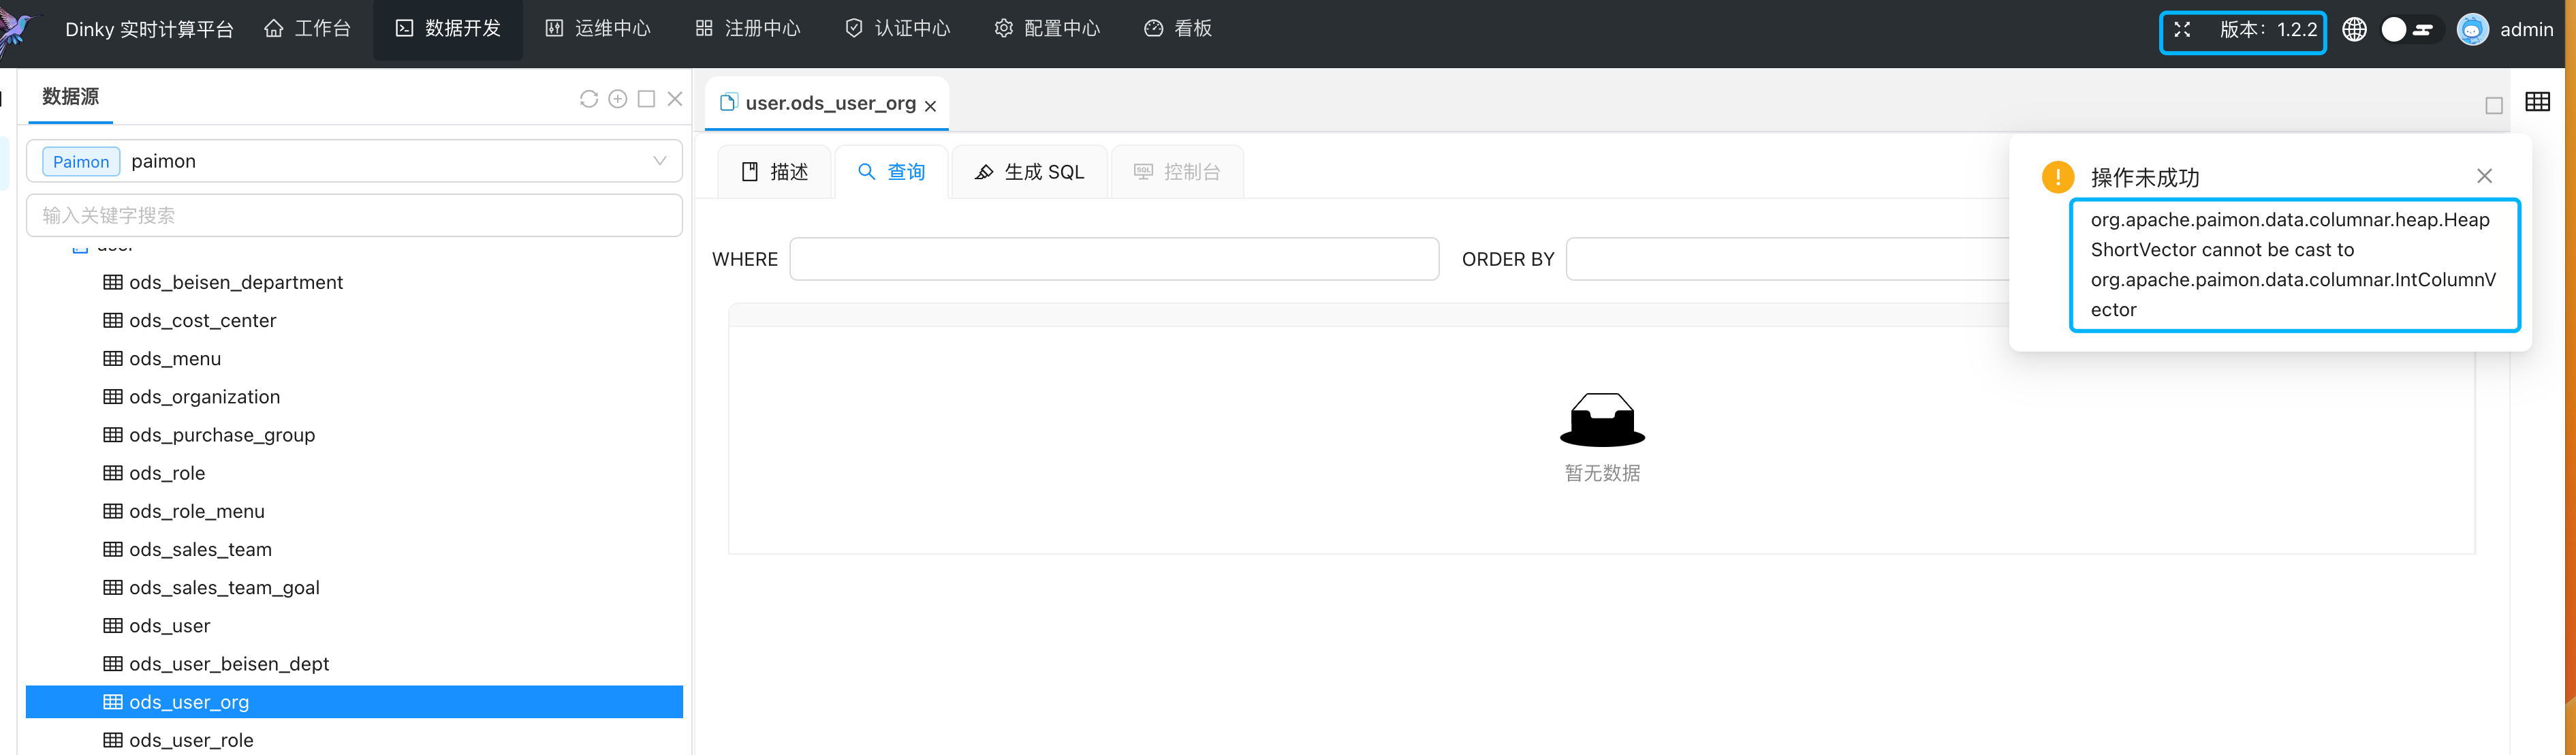Click the table grid icon at top right
This screenshot has width=2576, height=755.
tap(2537, 102)
